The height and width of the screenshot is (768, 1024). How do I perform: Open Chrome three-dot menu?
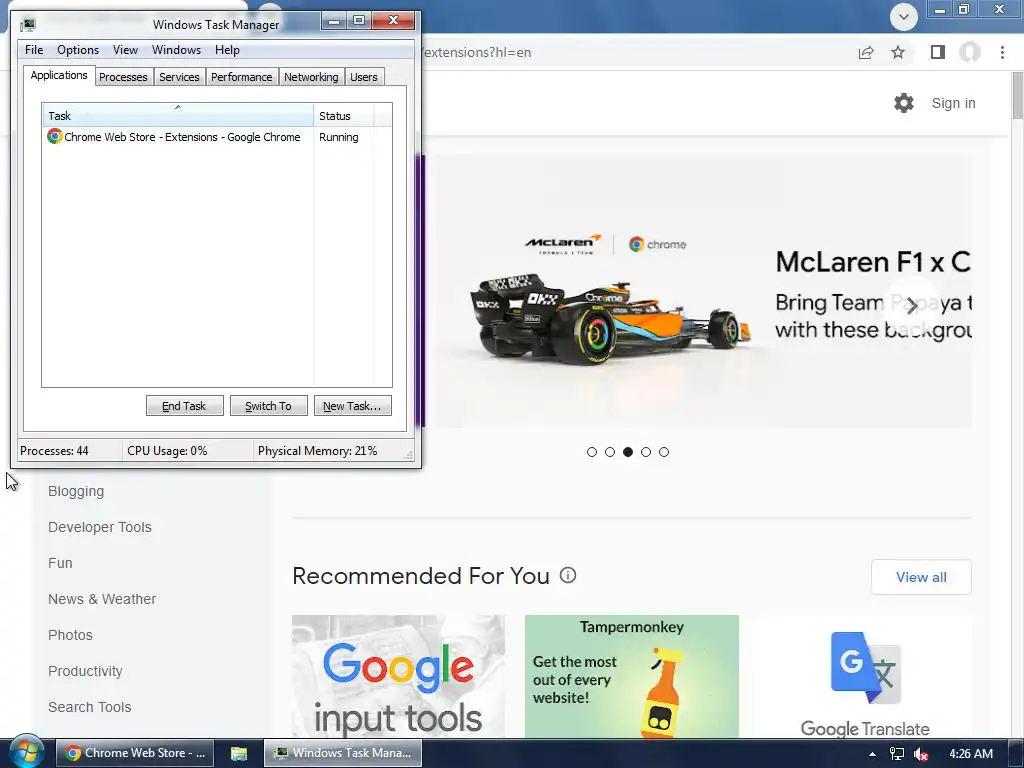tap(1002, 52)
